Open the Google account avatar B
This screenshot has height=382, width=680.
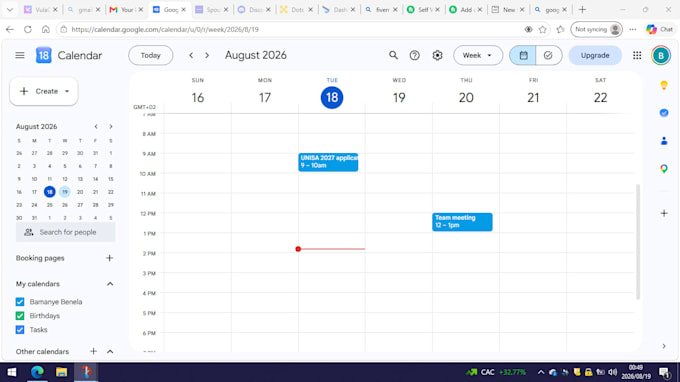[x=661, y=56]
